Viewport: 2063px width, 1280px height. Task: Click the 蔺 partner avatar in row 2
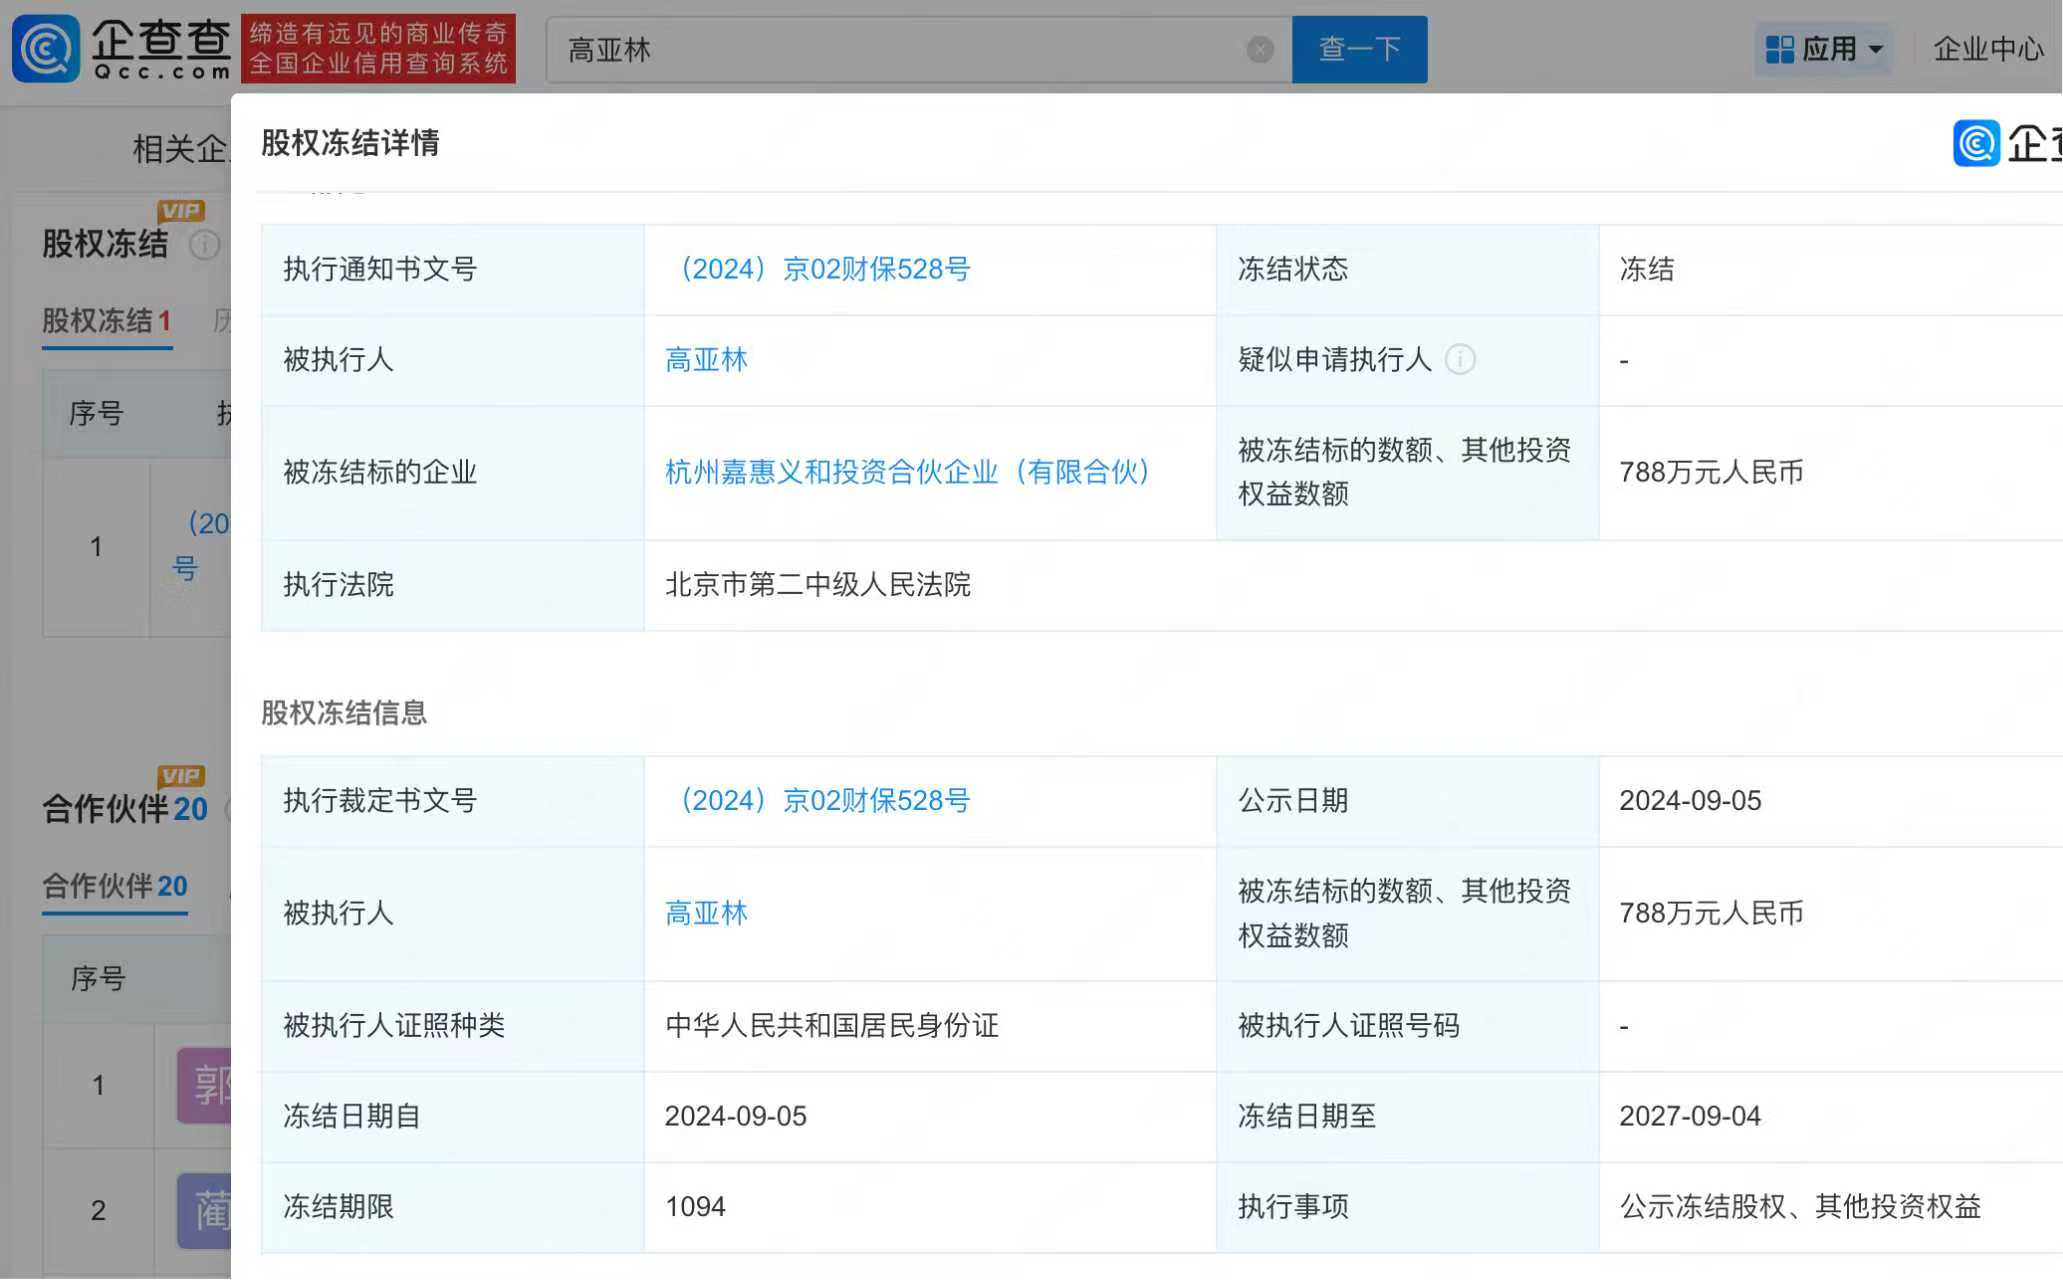click(205, 1210)
